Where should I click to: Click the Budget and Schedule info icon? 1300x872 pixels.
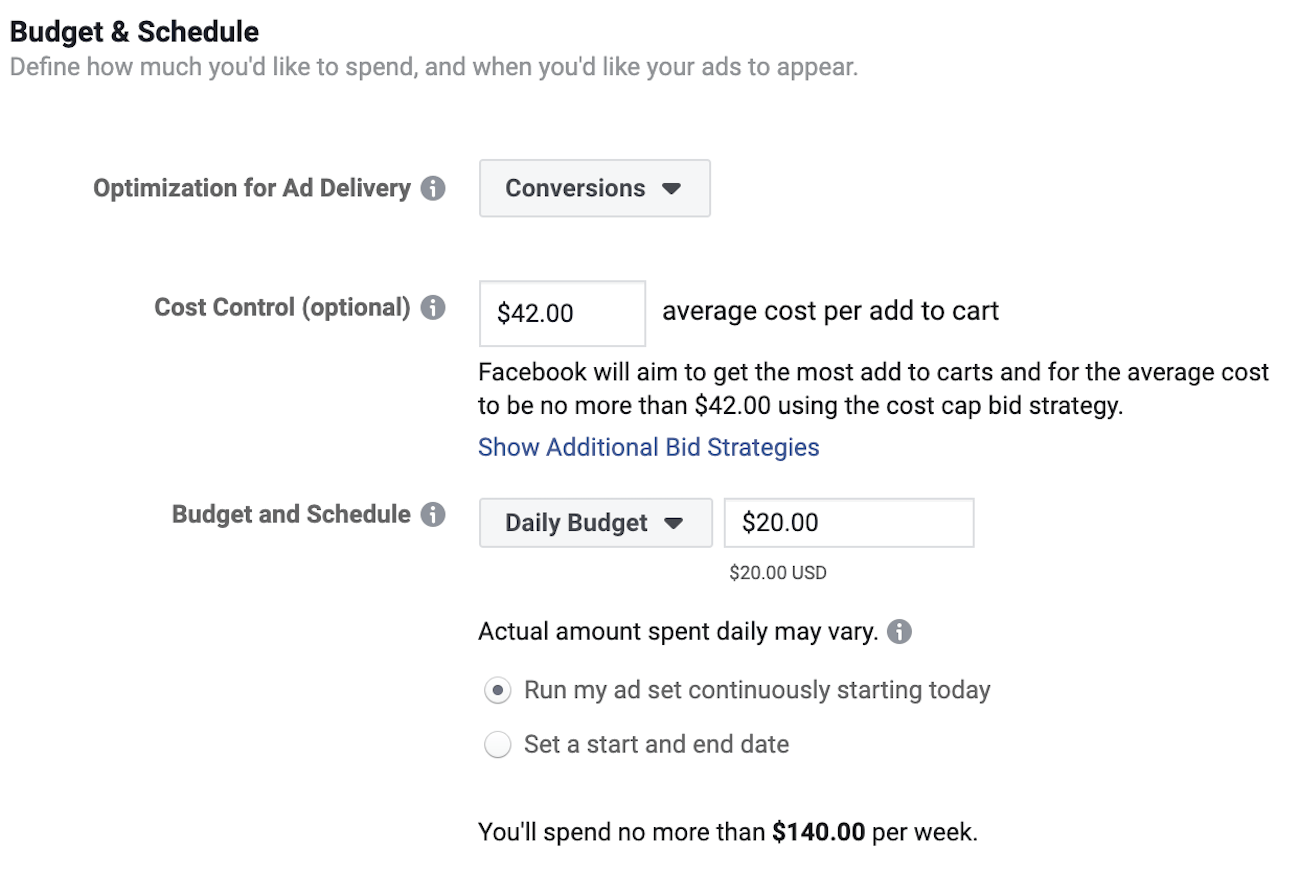(434, 513)
